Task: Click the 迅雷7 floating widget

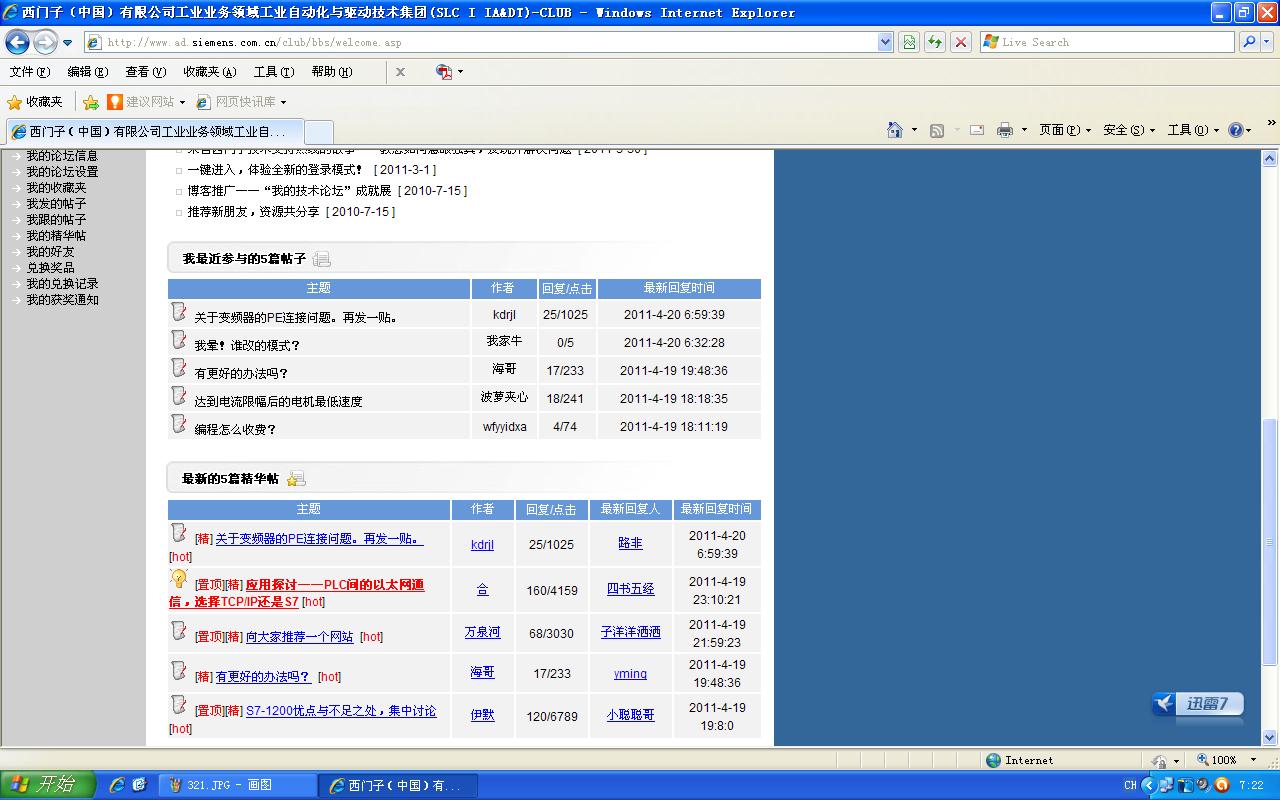Action: (x=1197, y=704)
